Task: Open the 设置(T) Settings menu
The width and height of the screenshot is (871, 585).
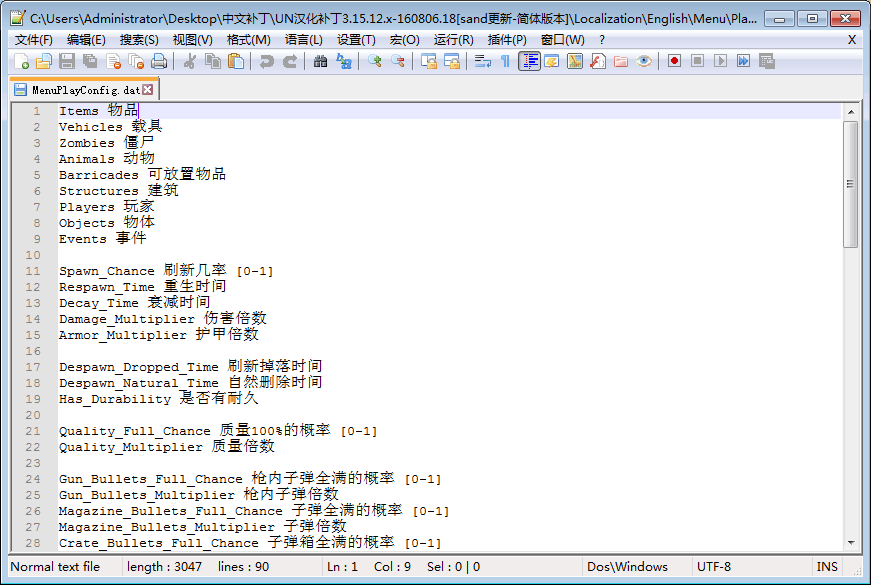Action: tap(356, 39)
